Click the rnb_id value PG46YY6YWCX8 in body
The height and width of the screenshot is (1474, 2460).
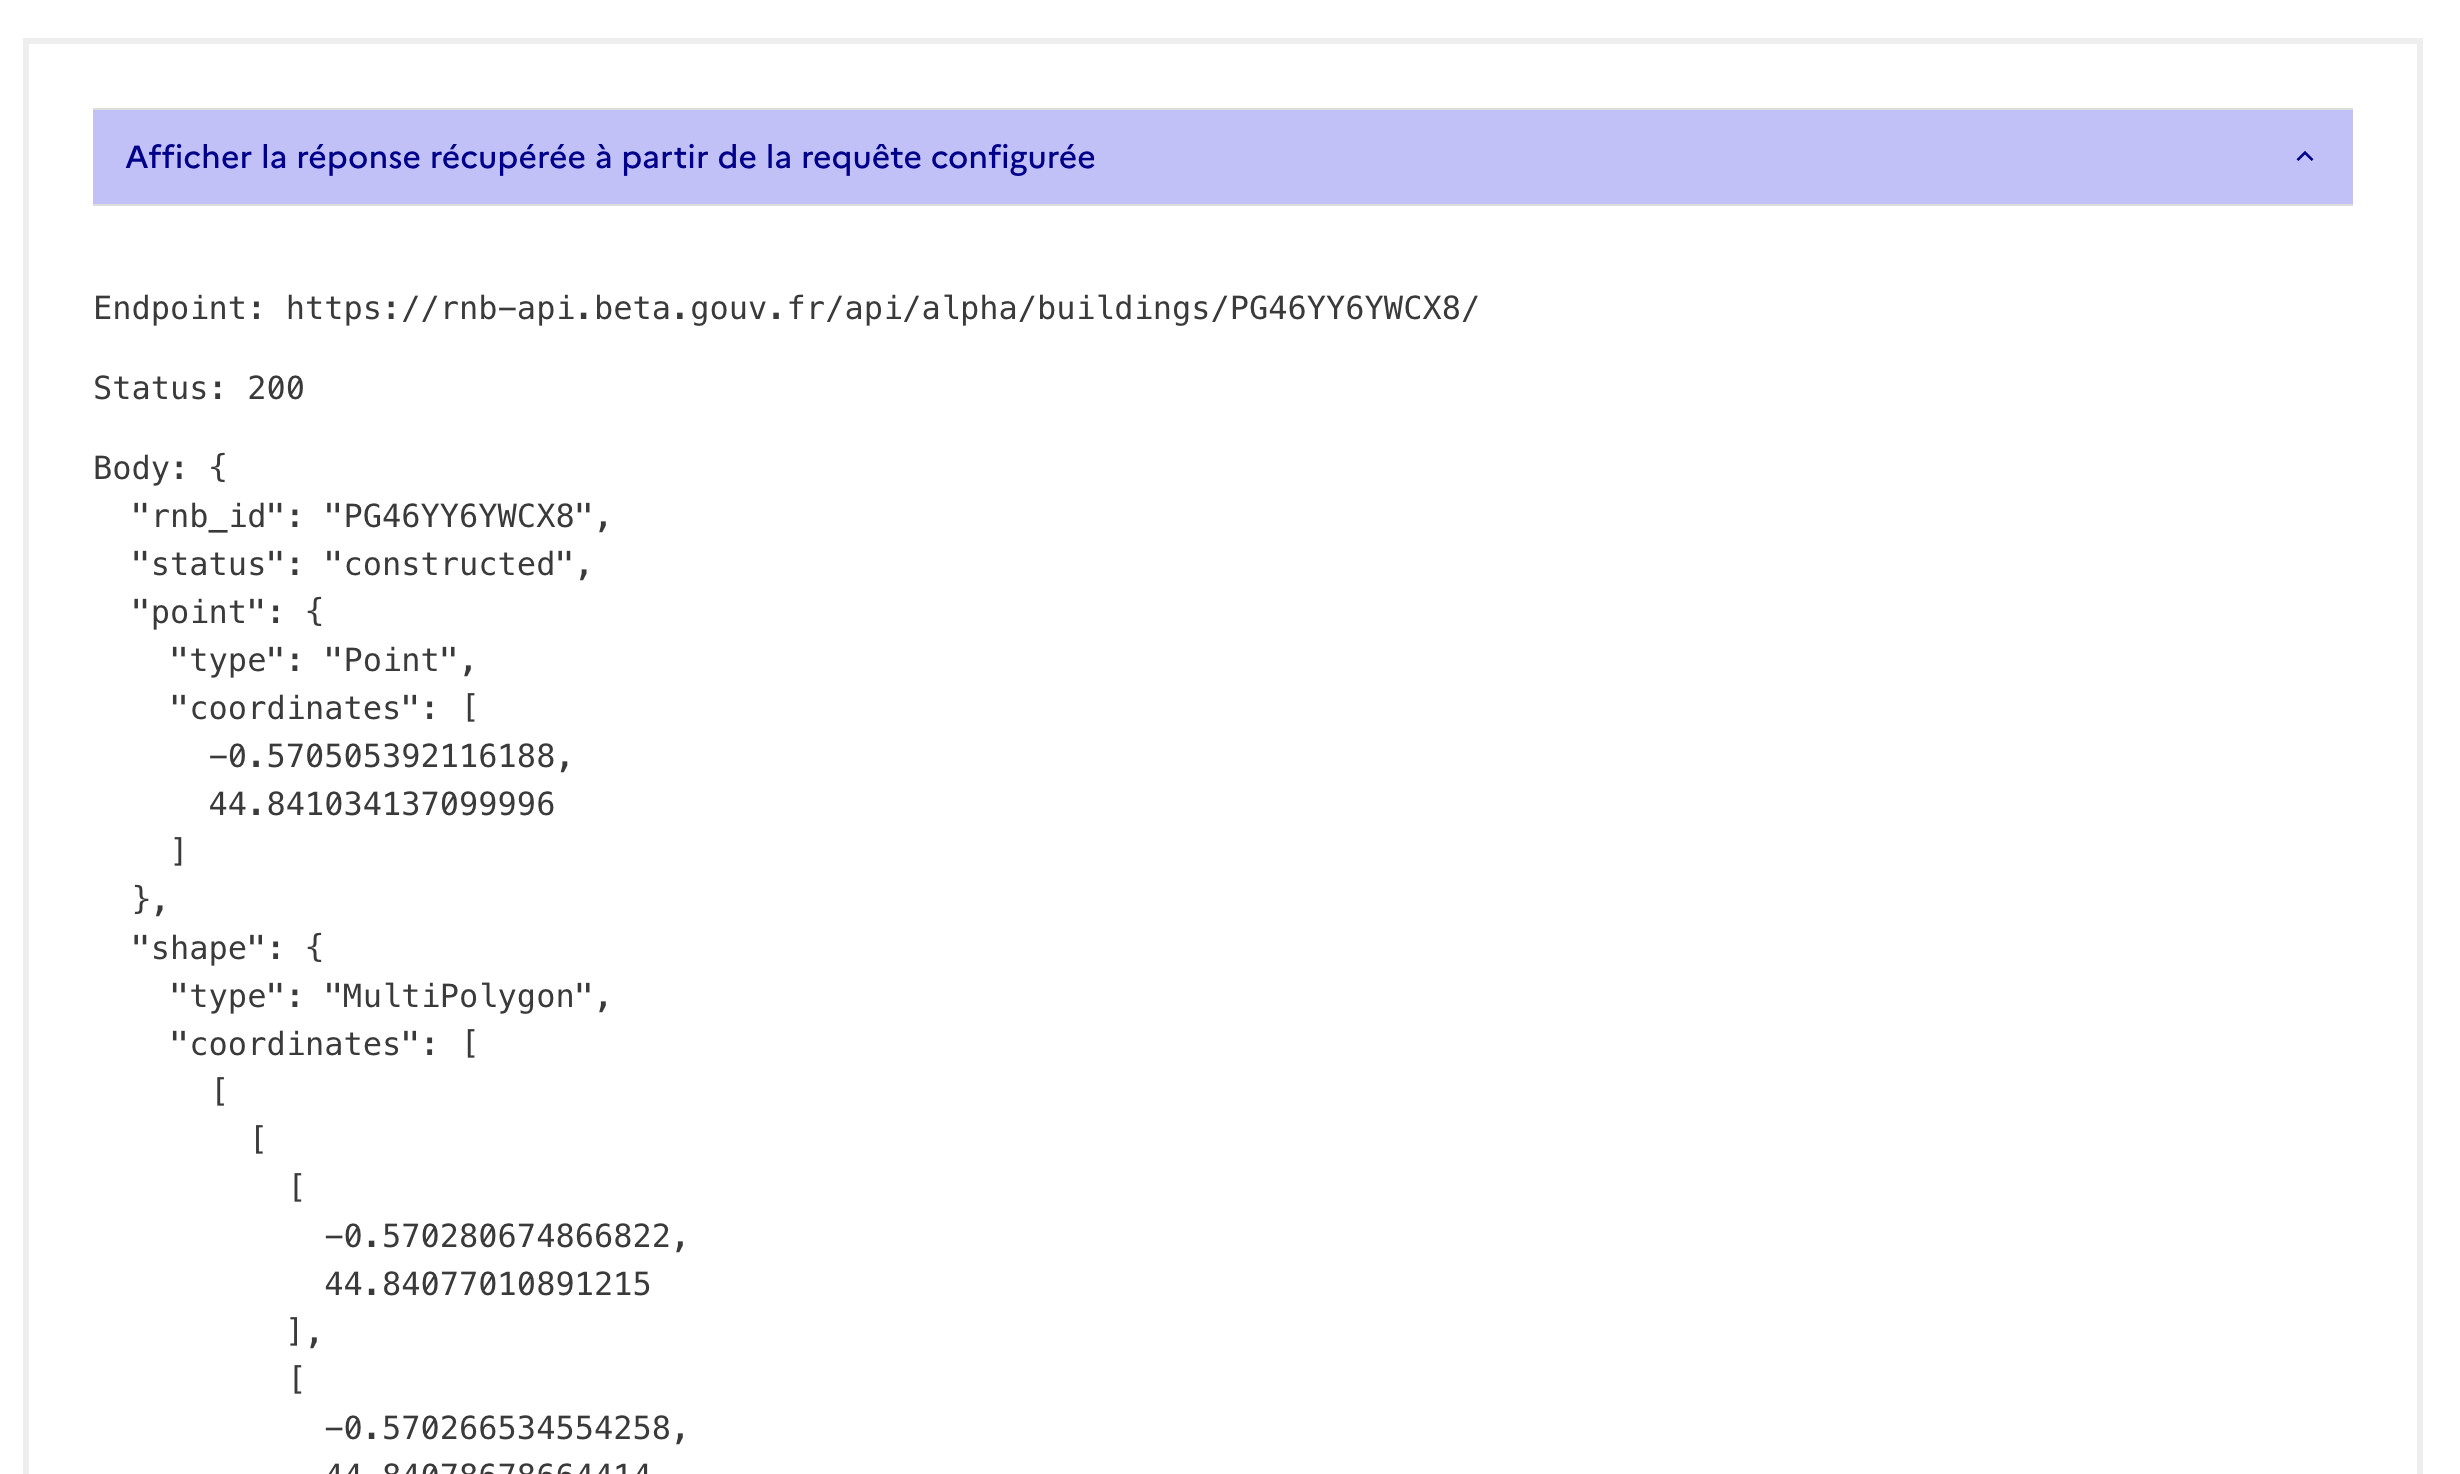click(458, 516)
